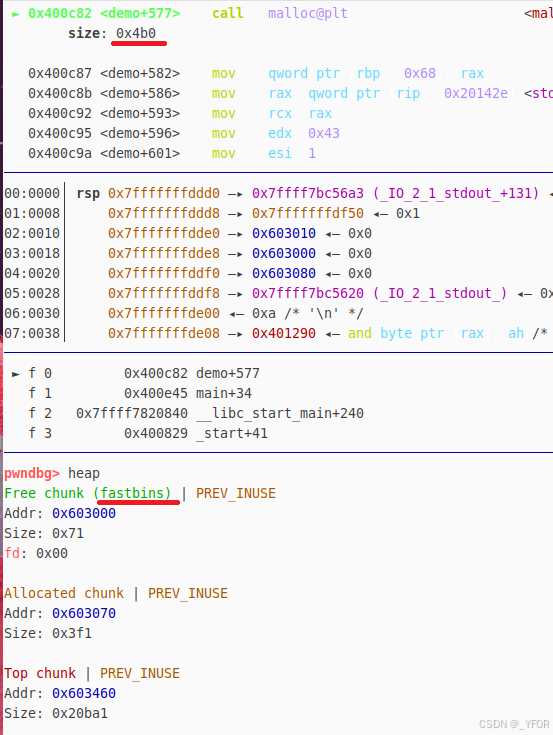Viewport: 553px width, 735px height.
Task: Click rbp offset 0x68 operand
Action: click(x=419, y=73)
